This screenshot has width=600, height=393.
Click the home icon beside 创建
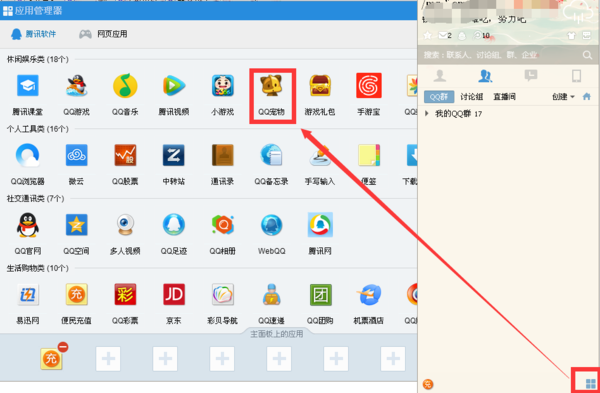tap(587, 97)
